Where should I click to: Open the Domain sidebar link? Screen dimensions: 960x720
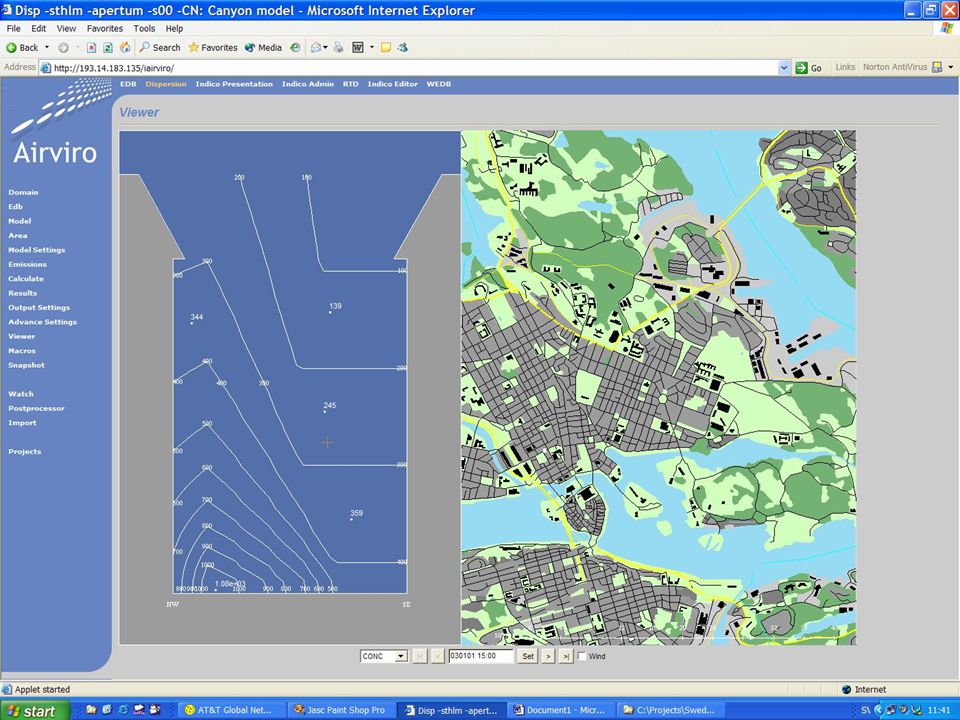(x=23, y=192)
